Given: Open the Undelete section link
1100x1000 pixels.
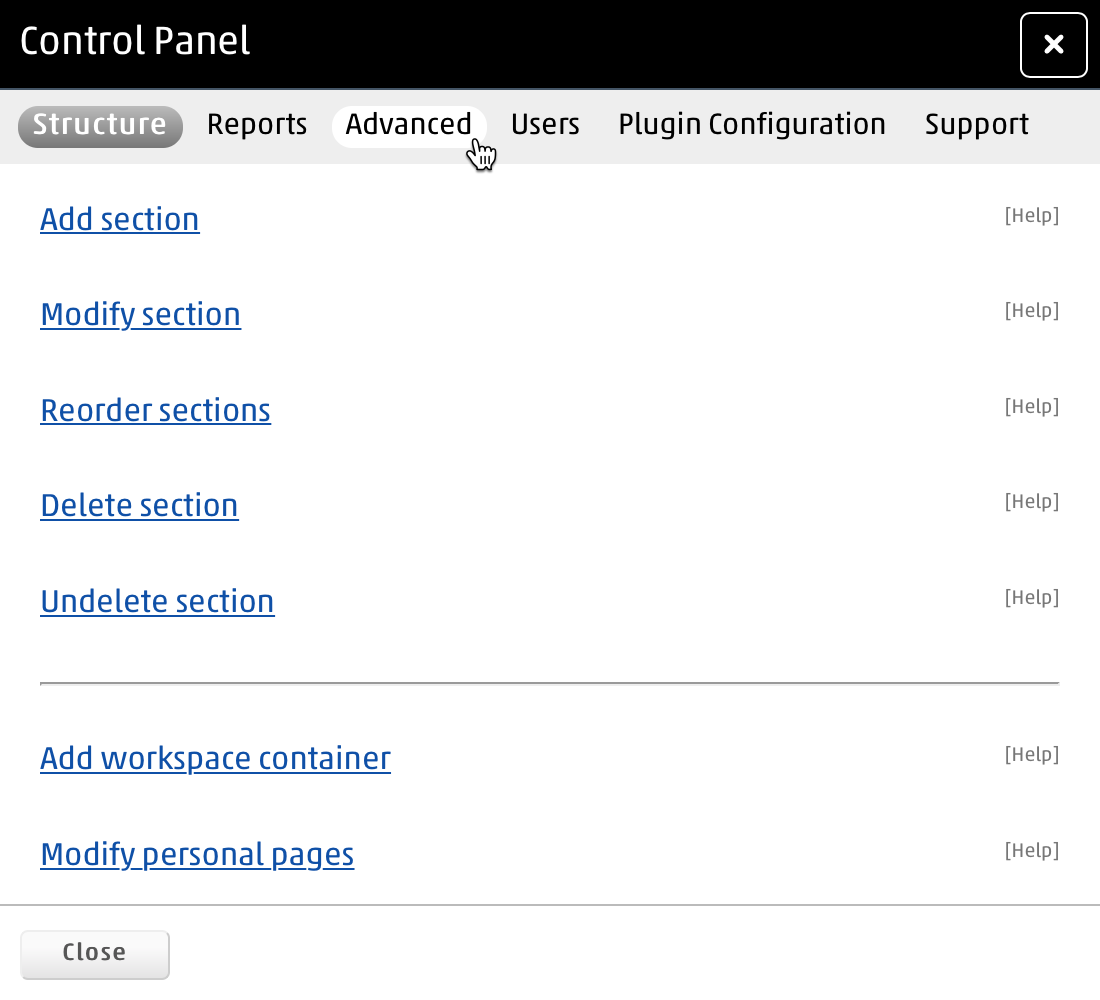Looking at the screenshot, I should [157, 601].
